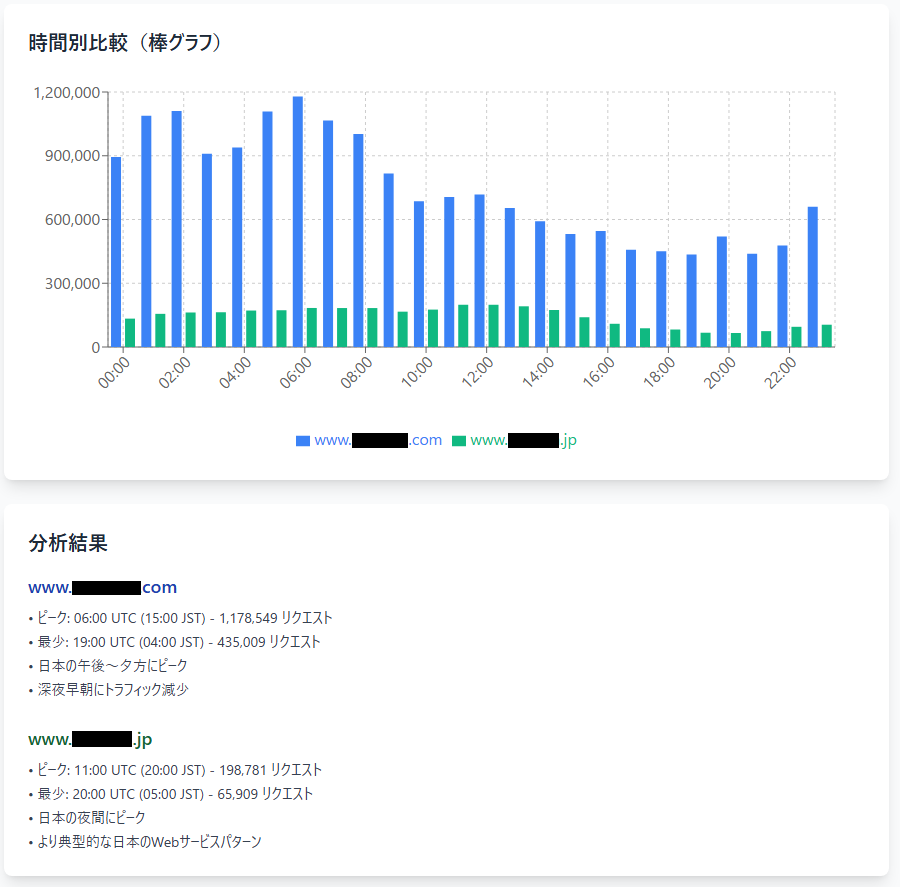The width and height of the screenshot is (900, 887).
Task: Open the blue .com domain heading in results
Action: tap(102, 587)
